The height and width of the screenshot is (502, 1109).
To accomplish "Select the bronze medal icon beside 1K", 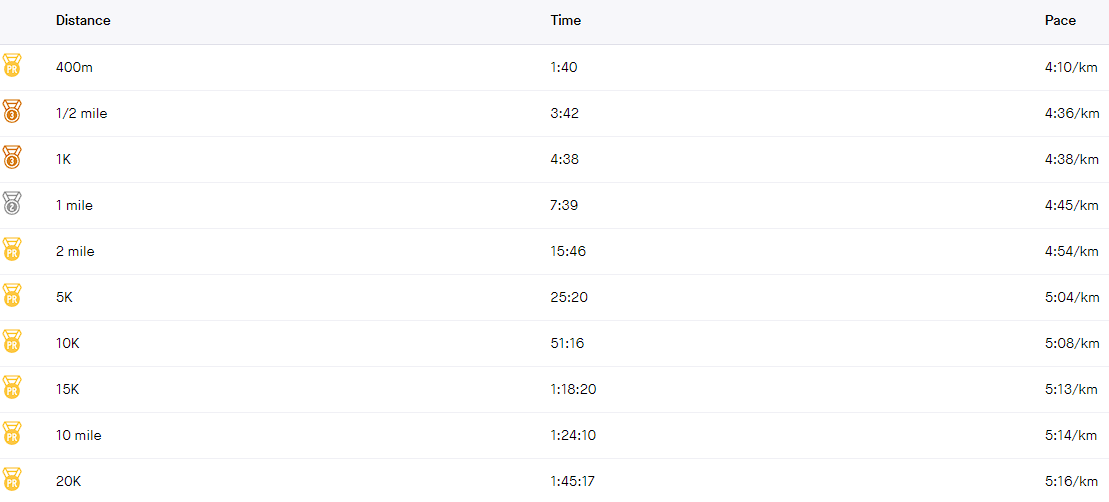I will [x=12, y=157].
